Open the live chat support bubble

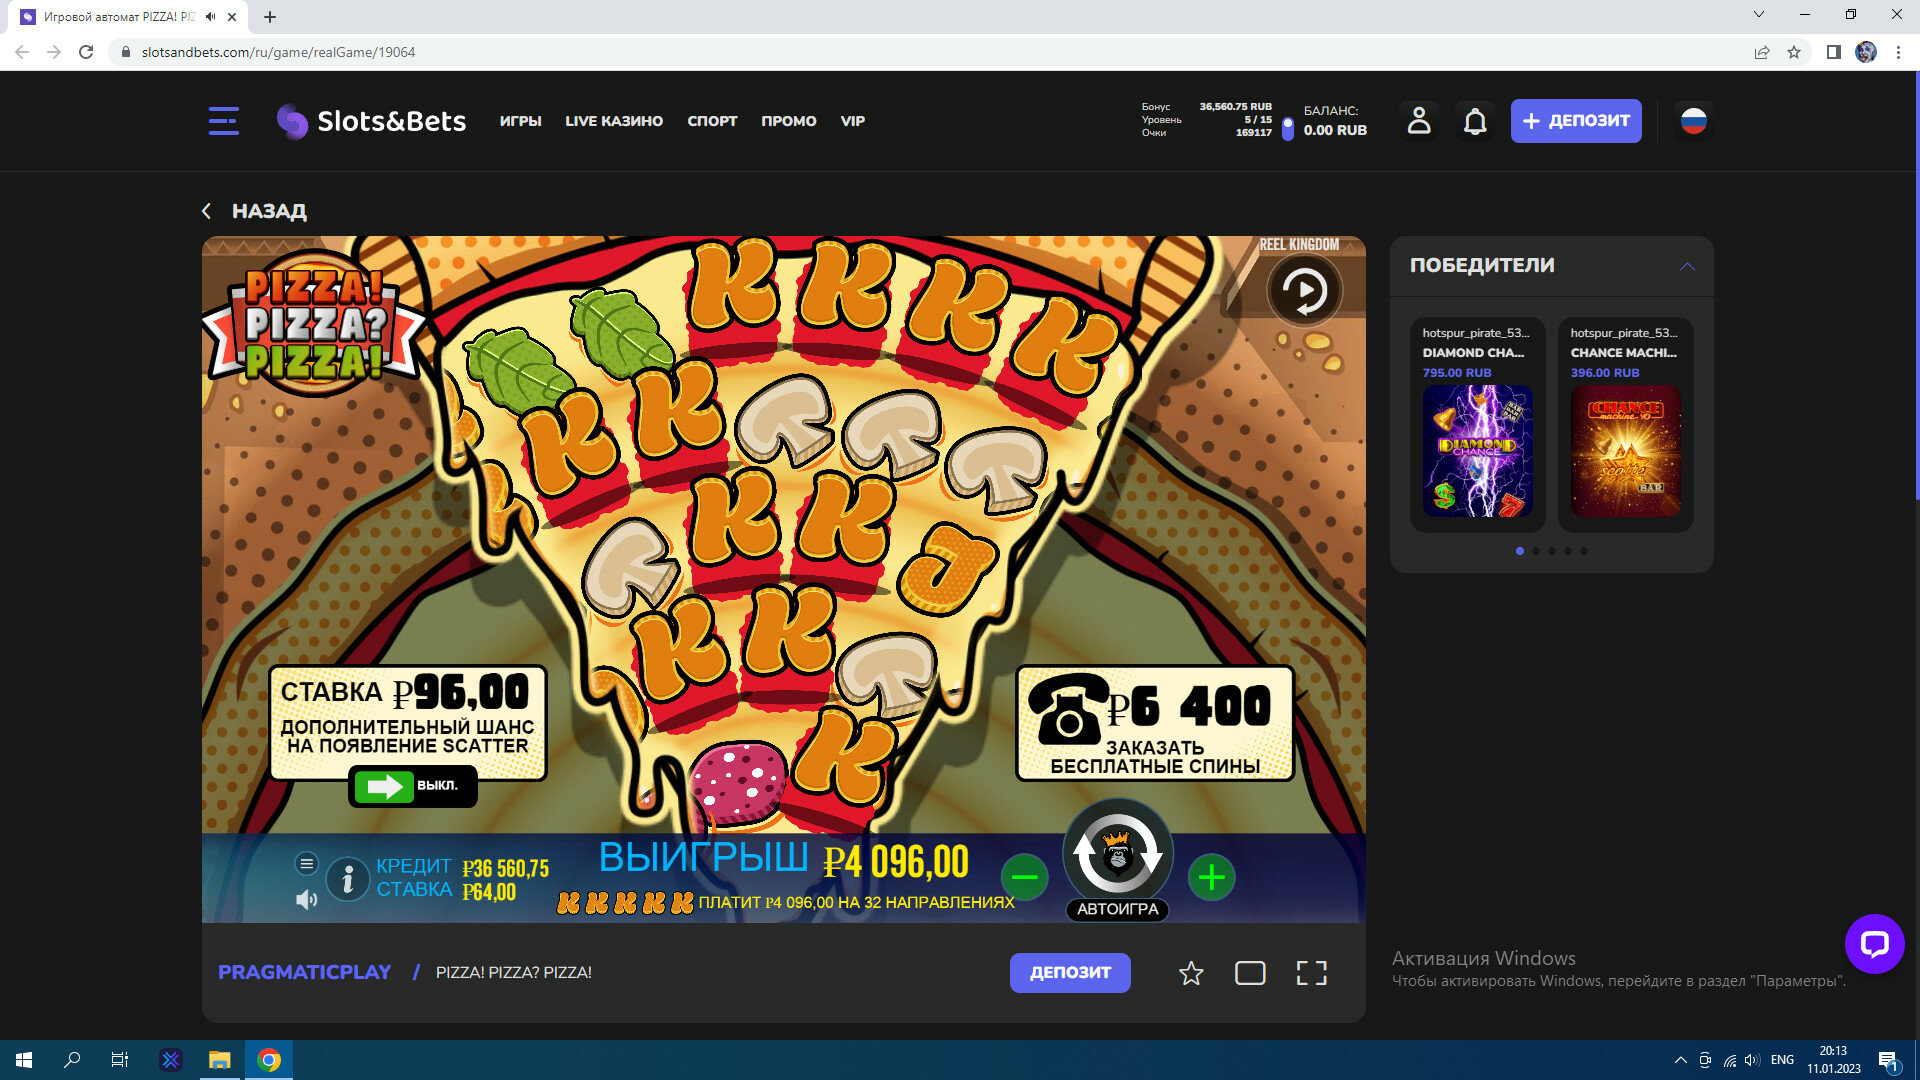(1873, 943)
